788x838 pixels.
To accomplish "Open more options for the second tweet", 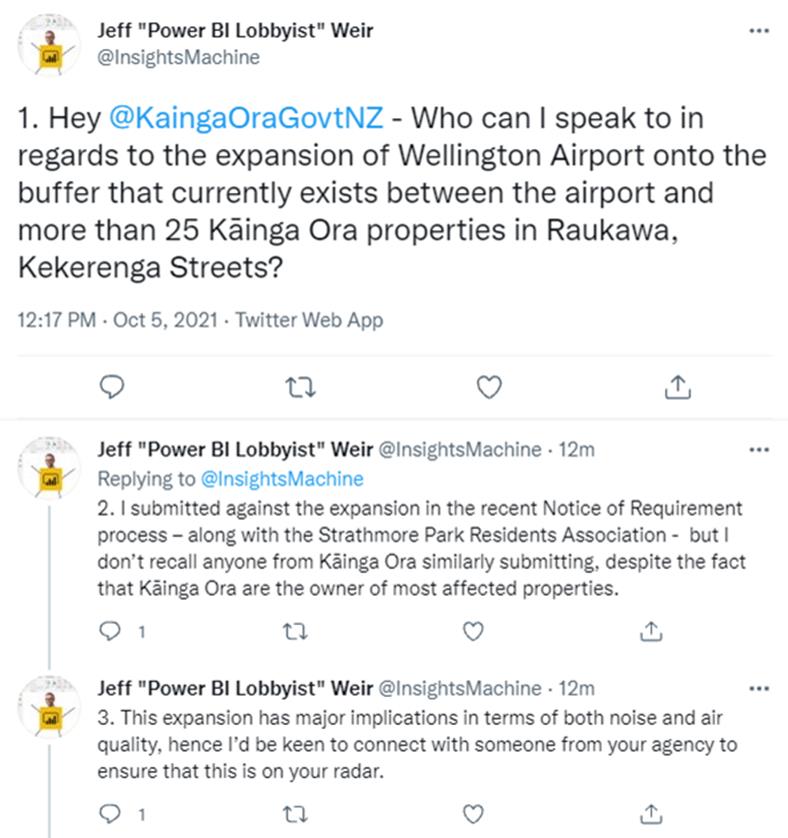I will point(760,449).
